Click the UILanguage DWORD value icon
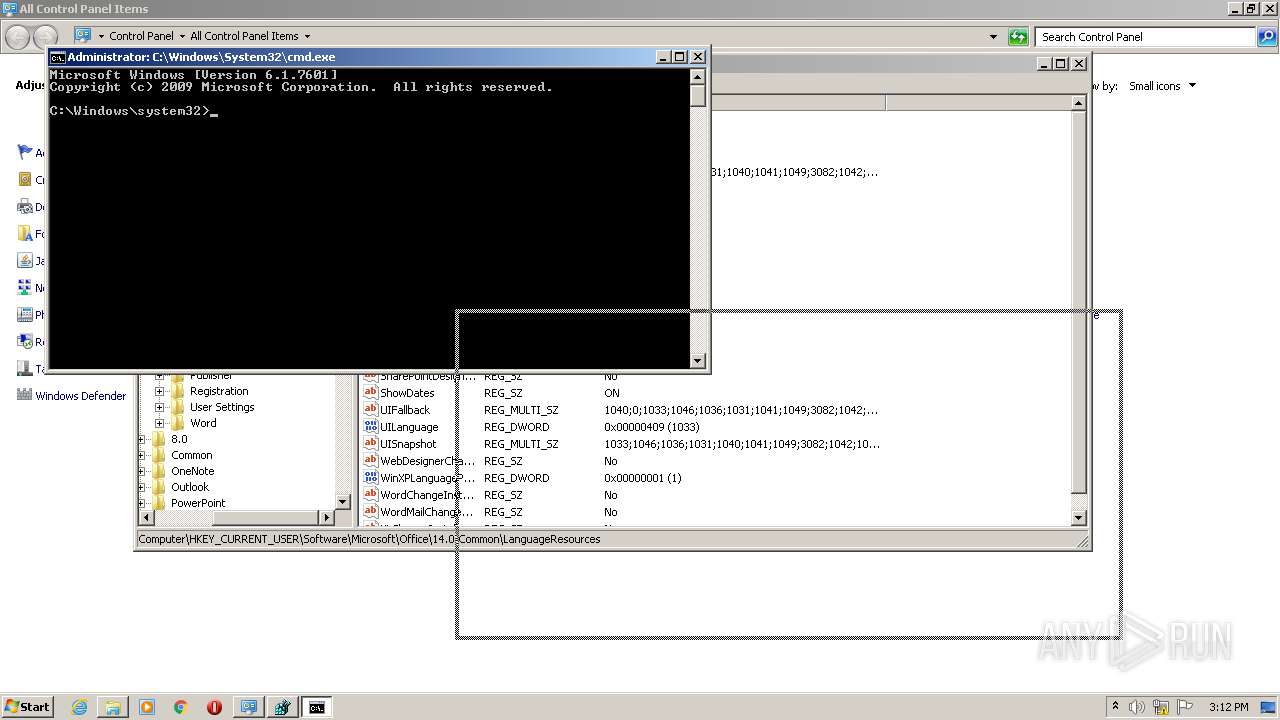The height and width of the screenshot is (720, 1280). pyautogui.click(x=370, y=427)
